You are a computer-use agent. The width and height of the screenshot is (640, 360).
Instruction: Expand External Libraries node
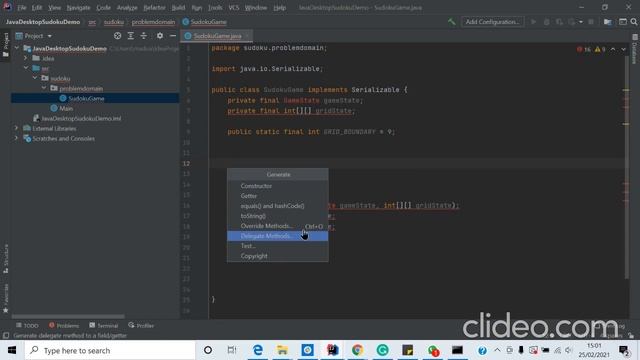[16, 128]
